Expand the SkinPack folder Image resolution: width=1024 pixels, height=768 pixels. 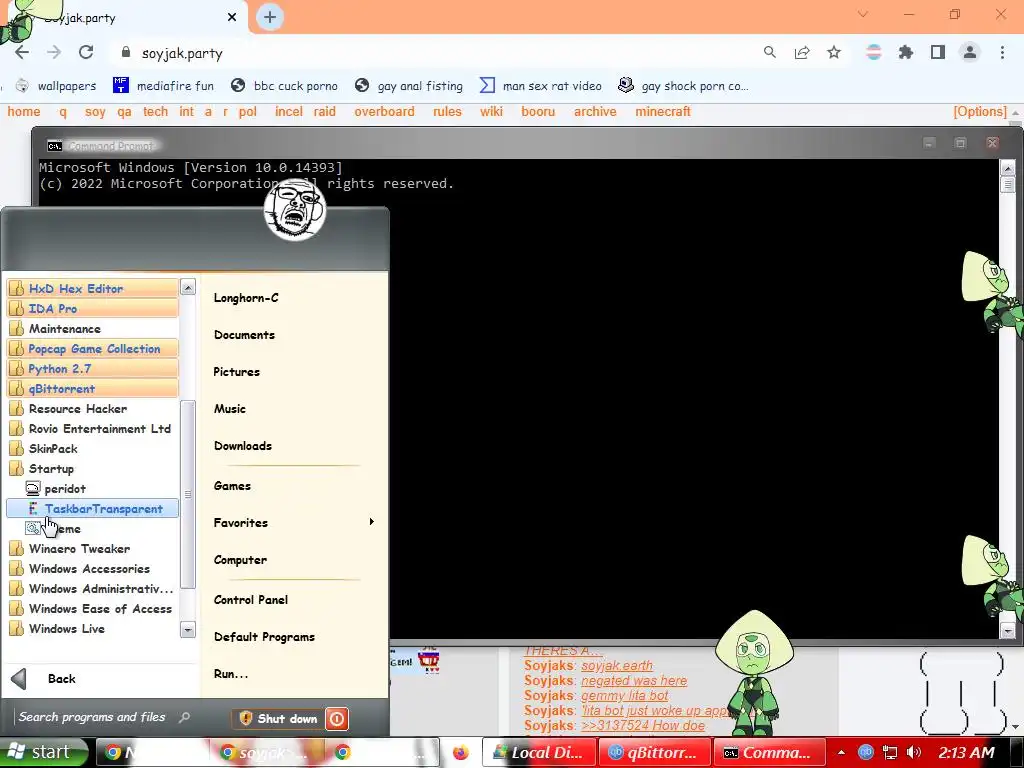click(x=93, y=449)
